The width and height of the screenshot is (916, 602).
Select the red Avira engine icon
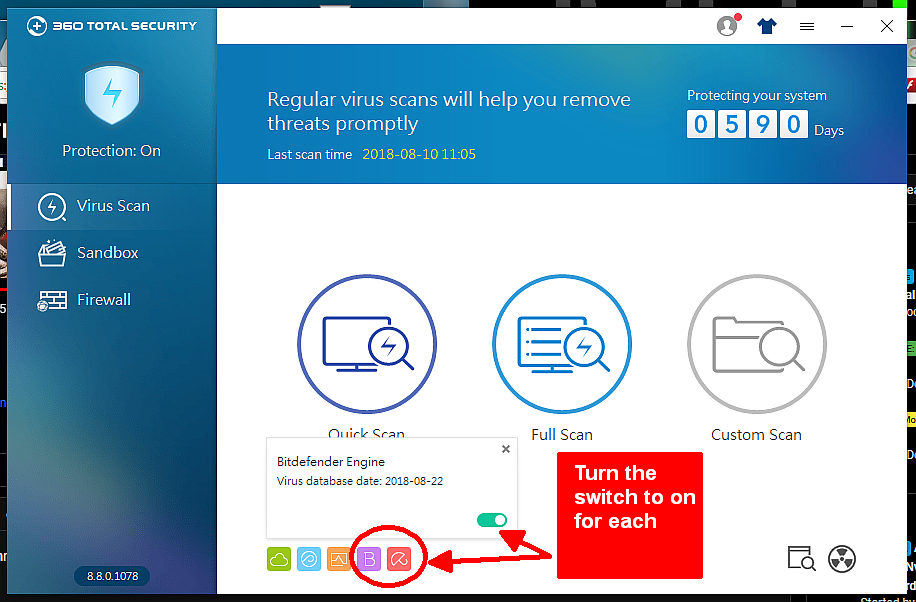pyautogui.click(x=399, y=559)
